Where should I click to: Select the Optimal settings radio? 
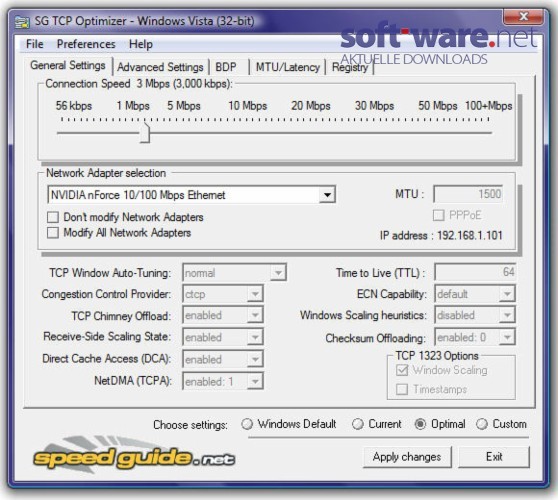click(420, 424)
